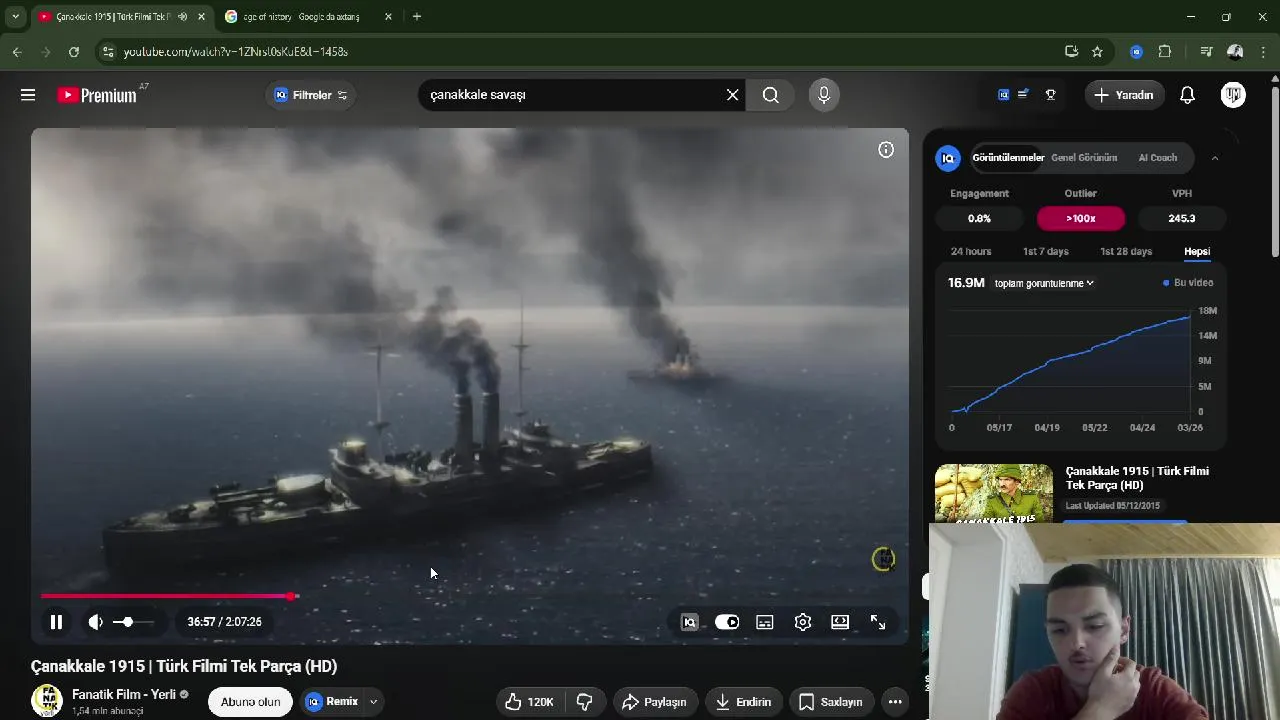Select the 1st 28 days range tab
Image resolution: width=1280 pixels, height=720 pixels.
1126,251
